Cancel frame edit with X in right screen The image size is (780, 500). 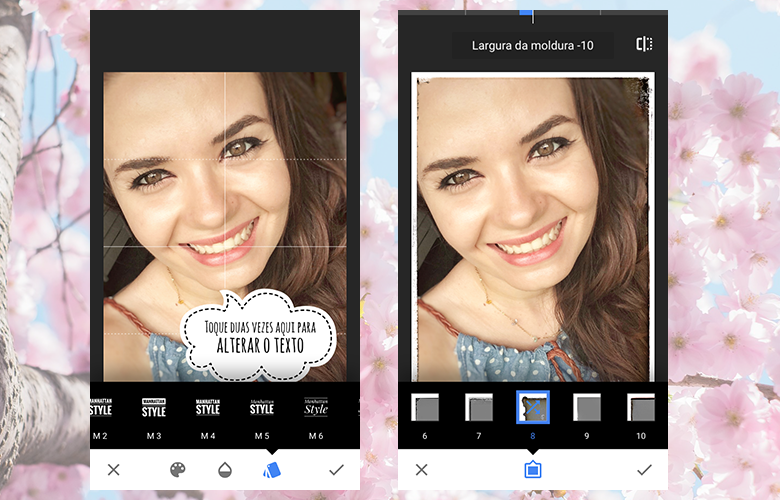click(421, 470)
